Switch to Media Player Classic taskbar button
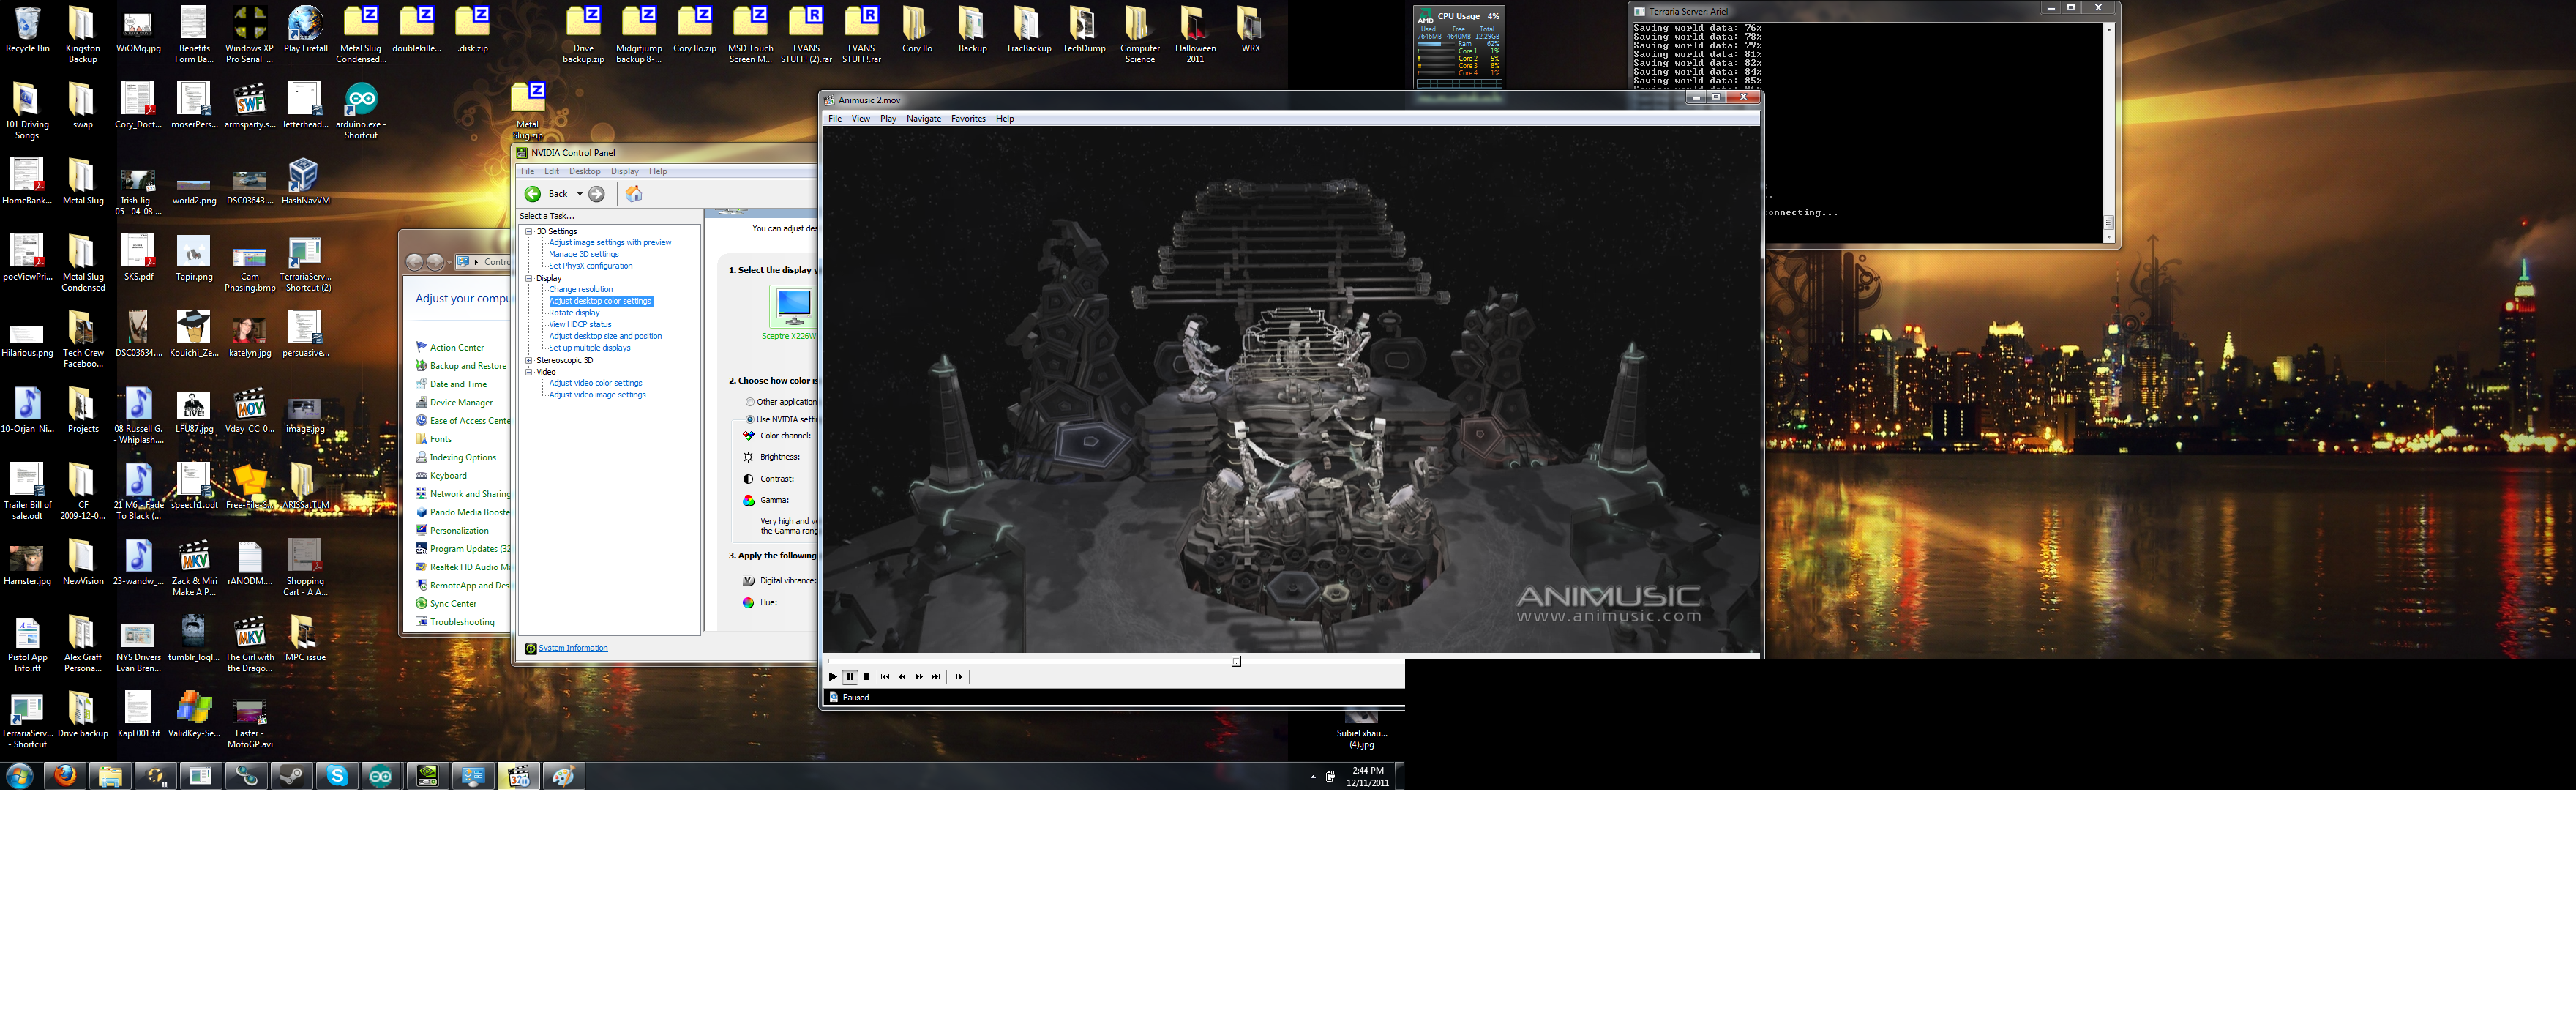Screen dimensions: 2576x1013 518,776
